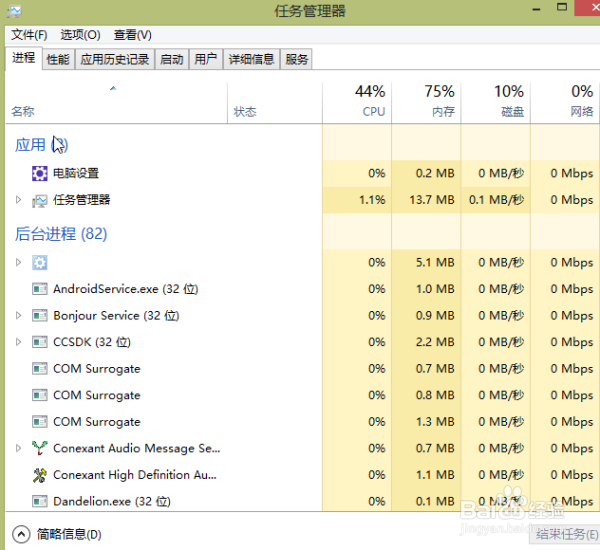Switch to the 服务 tab

click(297, 59)
